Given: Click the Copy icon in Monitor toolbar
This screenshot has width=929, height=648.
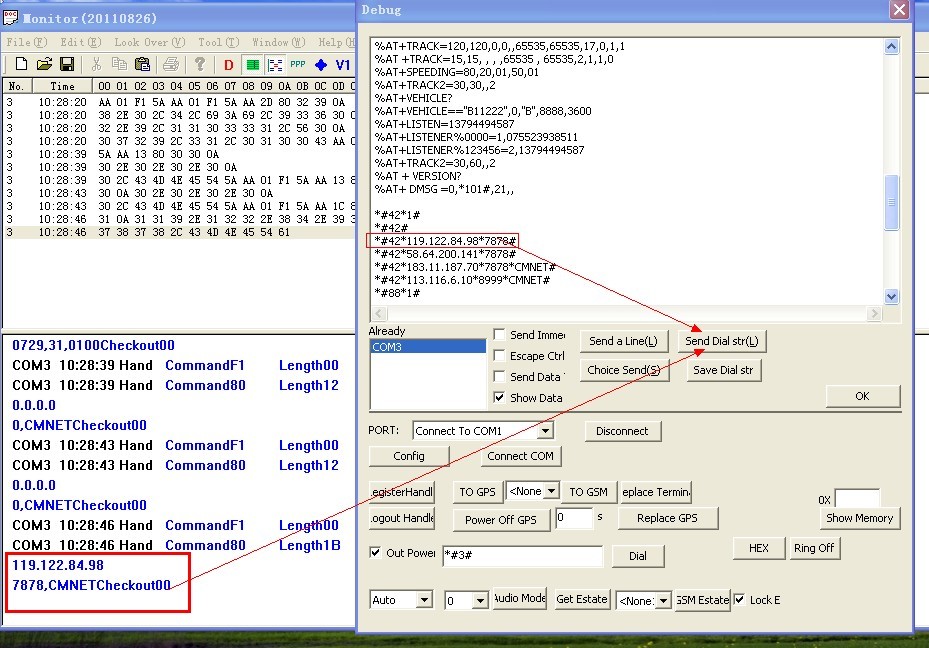Looking at the screenshot, I should point(119,64).
